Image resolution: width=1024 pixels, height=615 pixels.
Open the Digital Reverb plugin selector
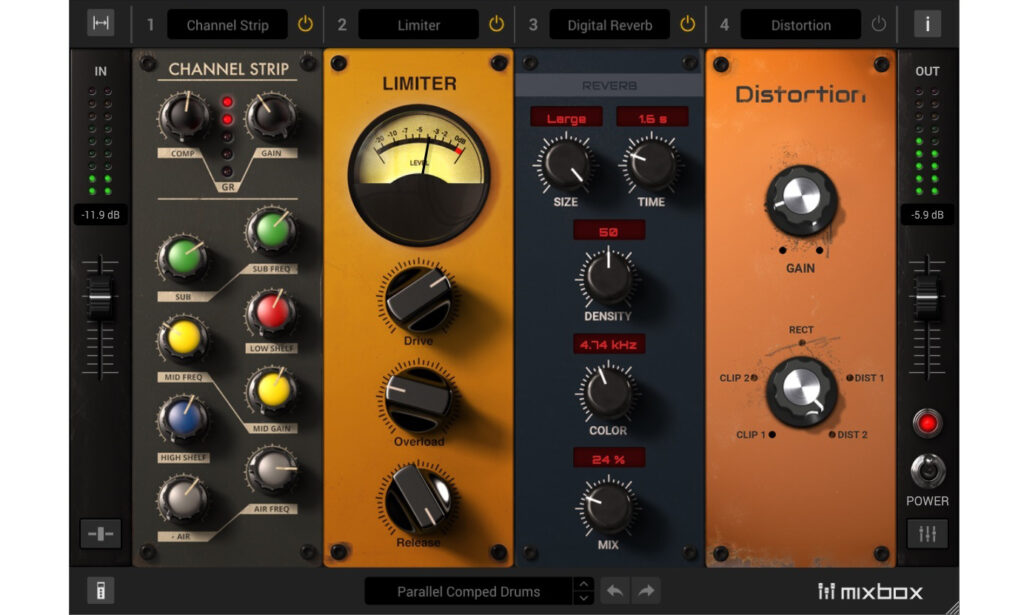pyautogui.click(x=609, y=24)
